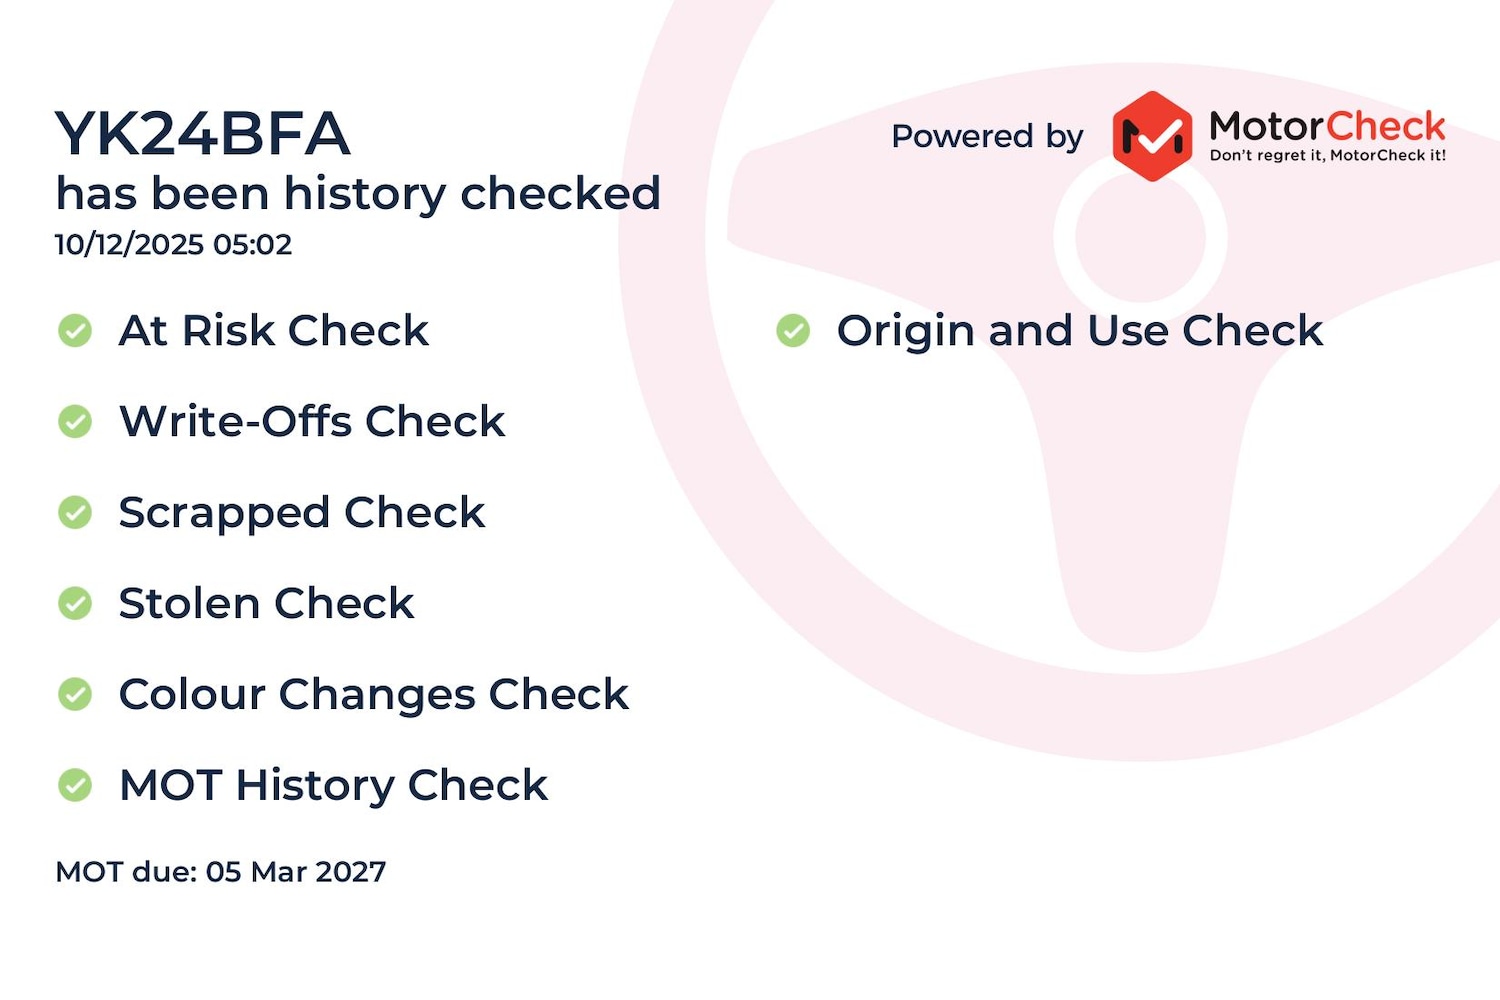Click the Powered by text
Image resolution: width=1500 pixels, height=1000 pixels.
(x=987, y=136)
